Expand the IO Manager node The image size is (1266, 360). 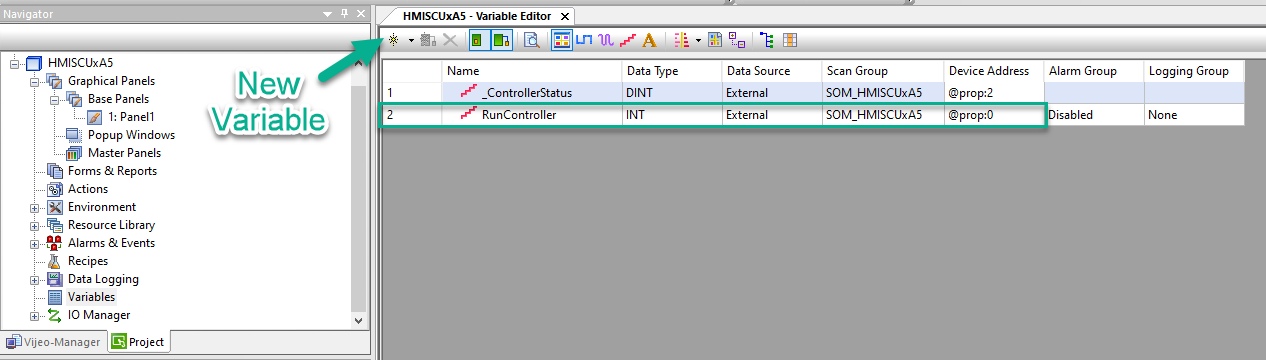pyautogui.click(x=34, y=315)
